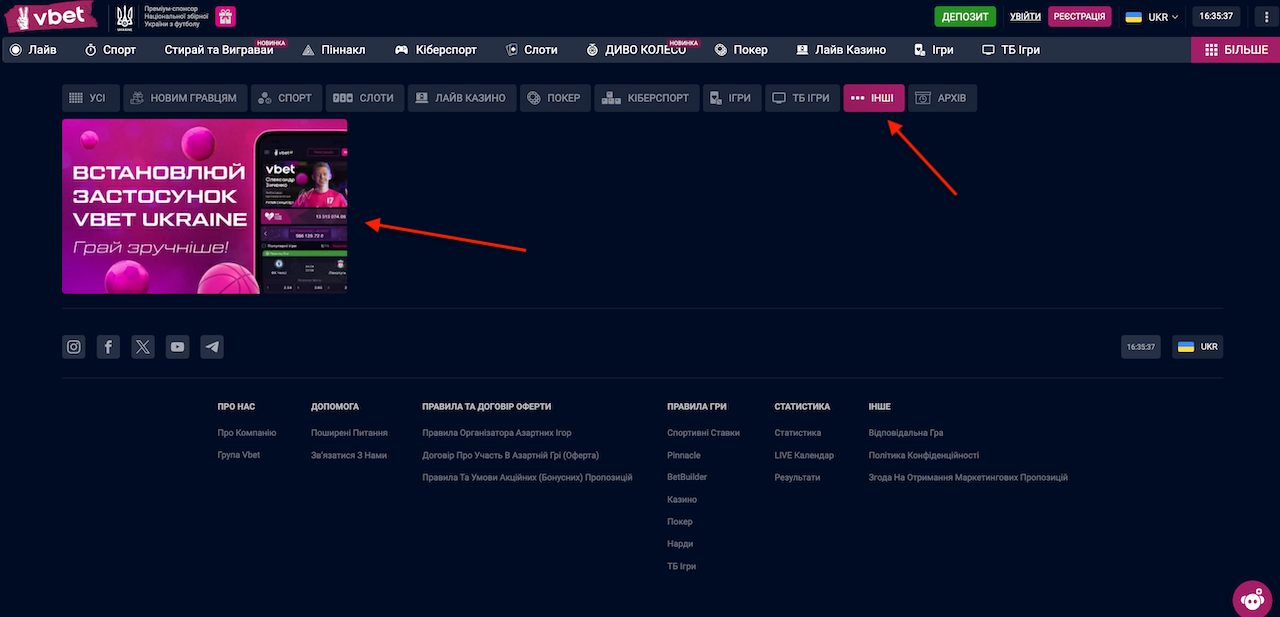Open the Група Vbet footer link
The width and height of the screenshot is (1280, 617).
click(239, 455)
